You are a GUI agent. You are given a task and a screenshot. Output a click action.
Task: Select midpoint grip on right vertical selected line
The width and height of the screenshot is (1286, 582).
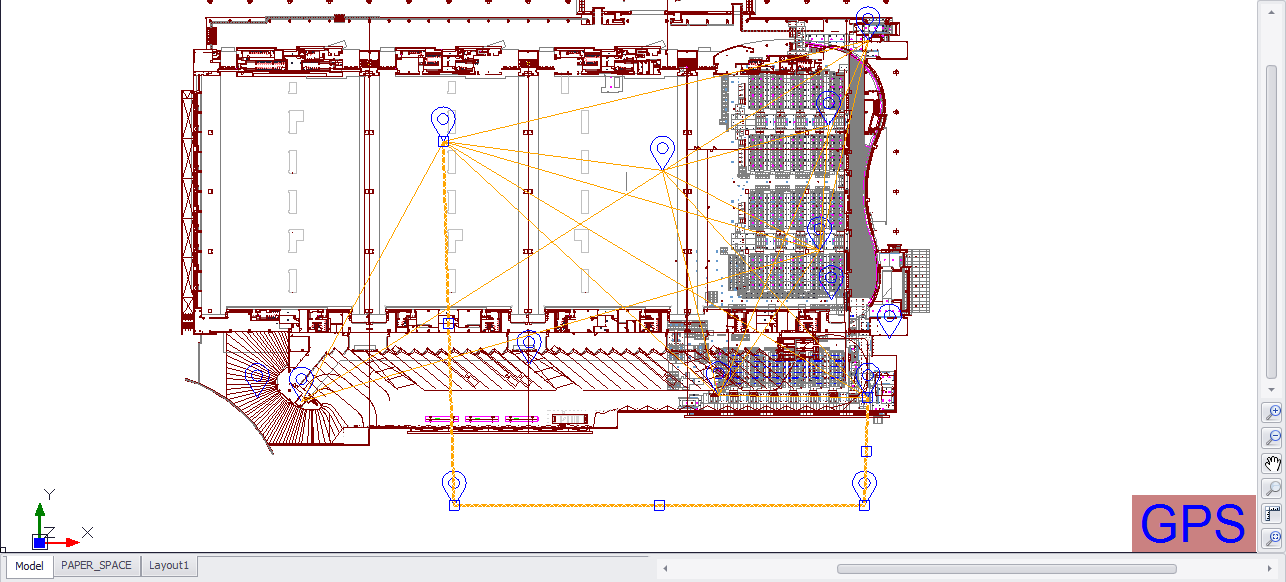click(866, 451)
